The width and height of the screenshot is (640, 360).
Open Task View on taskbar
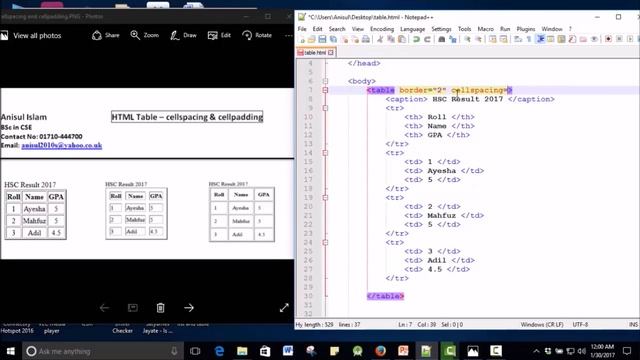pos(195,351)
